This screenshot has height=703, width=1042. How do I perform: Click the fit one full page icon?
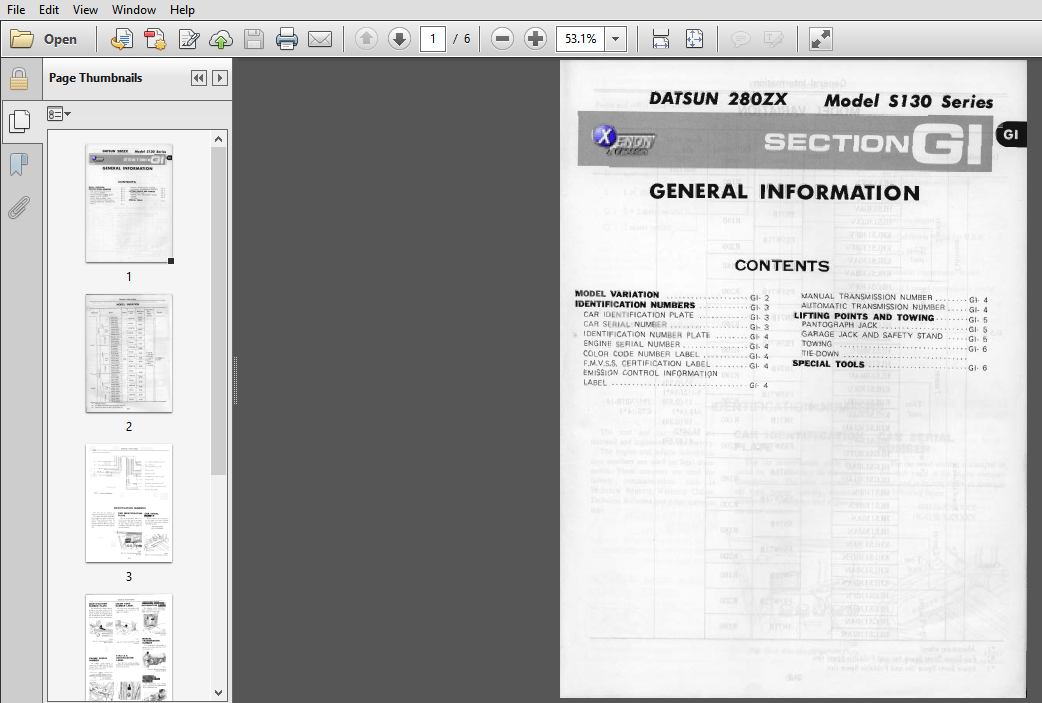tap(694, 39)
